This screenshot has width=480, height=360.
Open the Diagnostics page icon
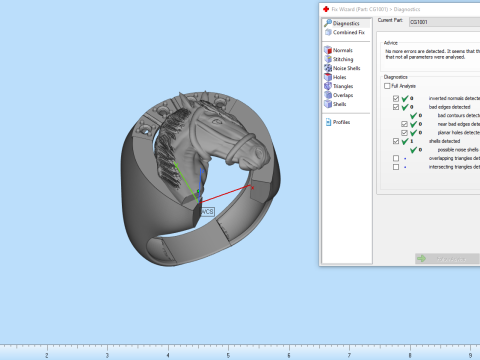[328, 23]
